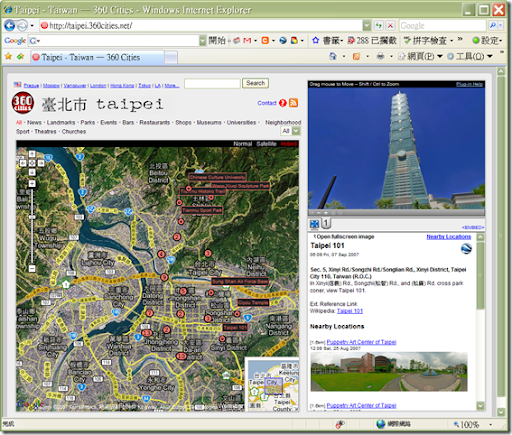Open the Google toolbar search box dropdown

[x=202, y=41]
